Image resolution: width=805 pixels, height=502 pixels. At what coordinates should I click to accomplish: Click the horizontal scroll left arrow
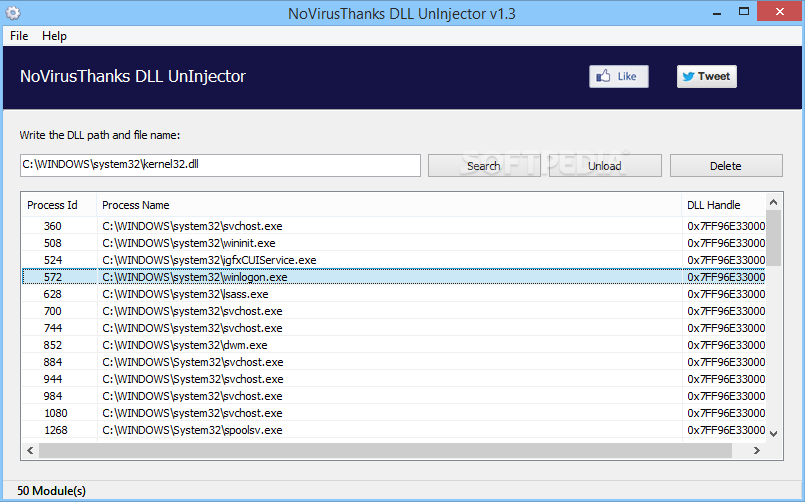pyautogui.click(x=30, y=450)
